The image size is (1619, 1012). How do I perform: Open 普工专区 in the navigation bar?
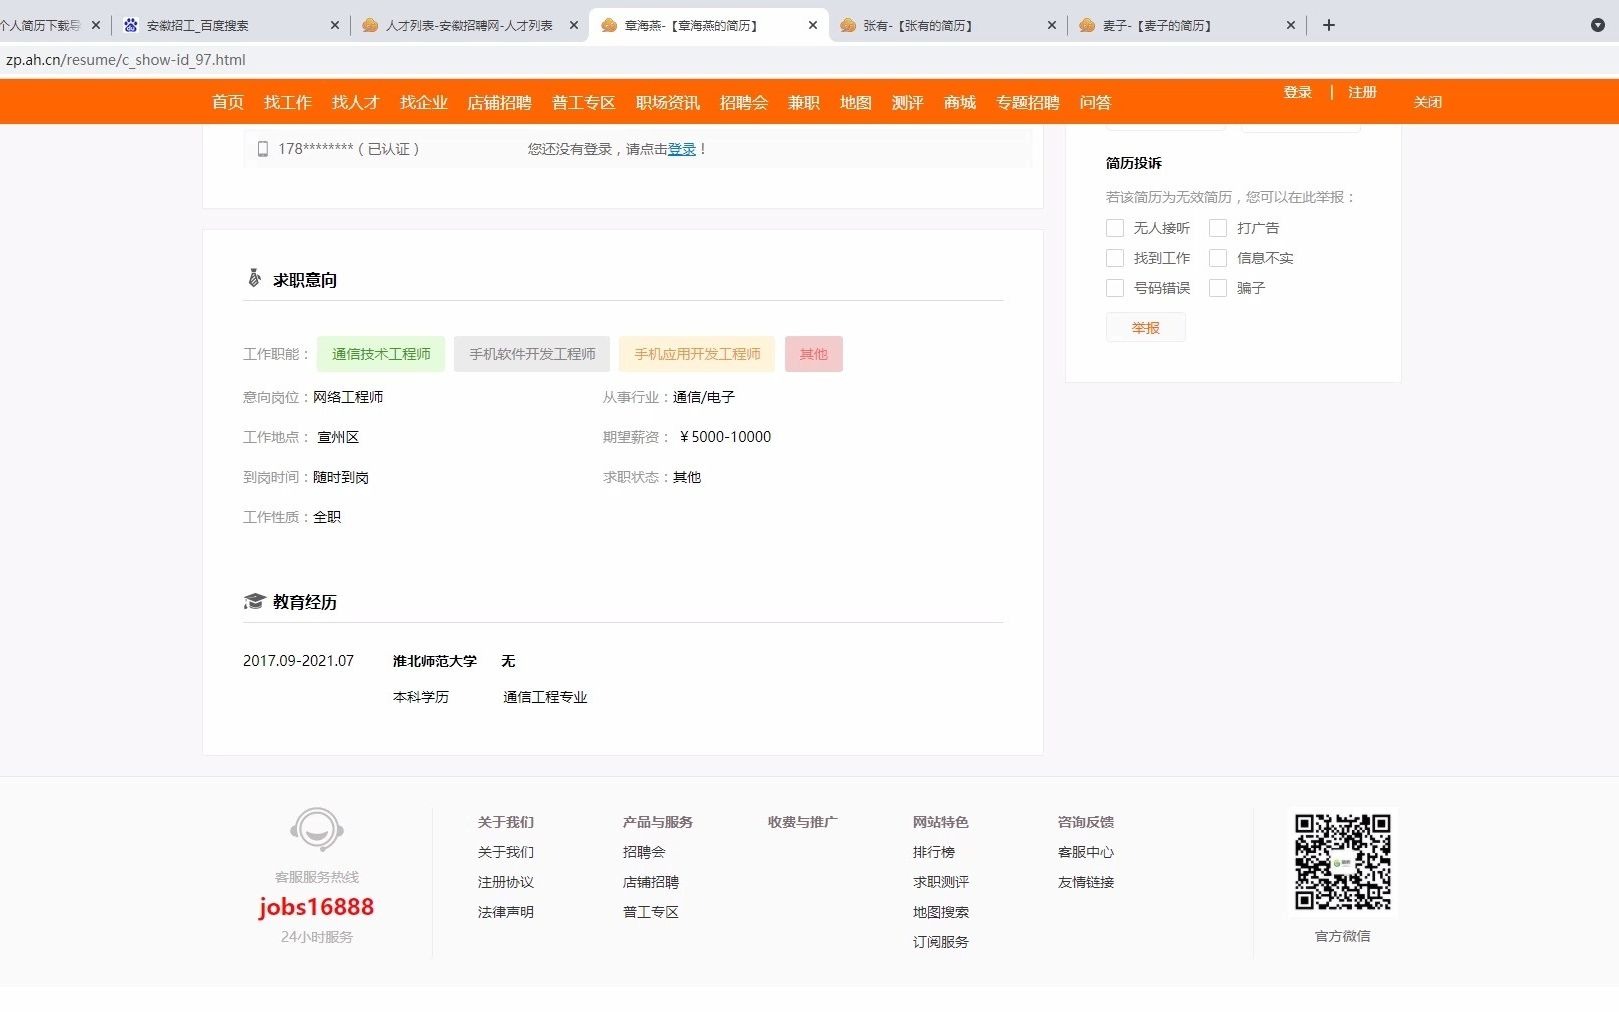584,102
